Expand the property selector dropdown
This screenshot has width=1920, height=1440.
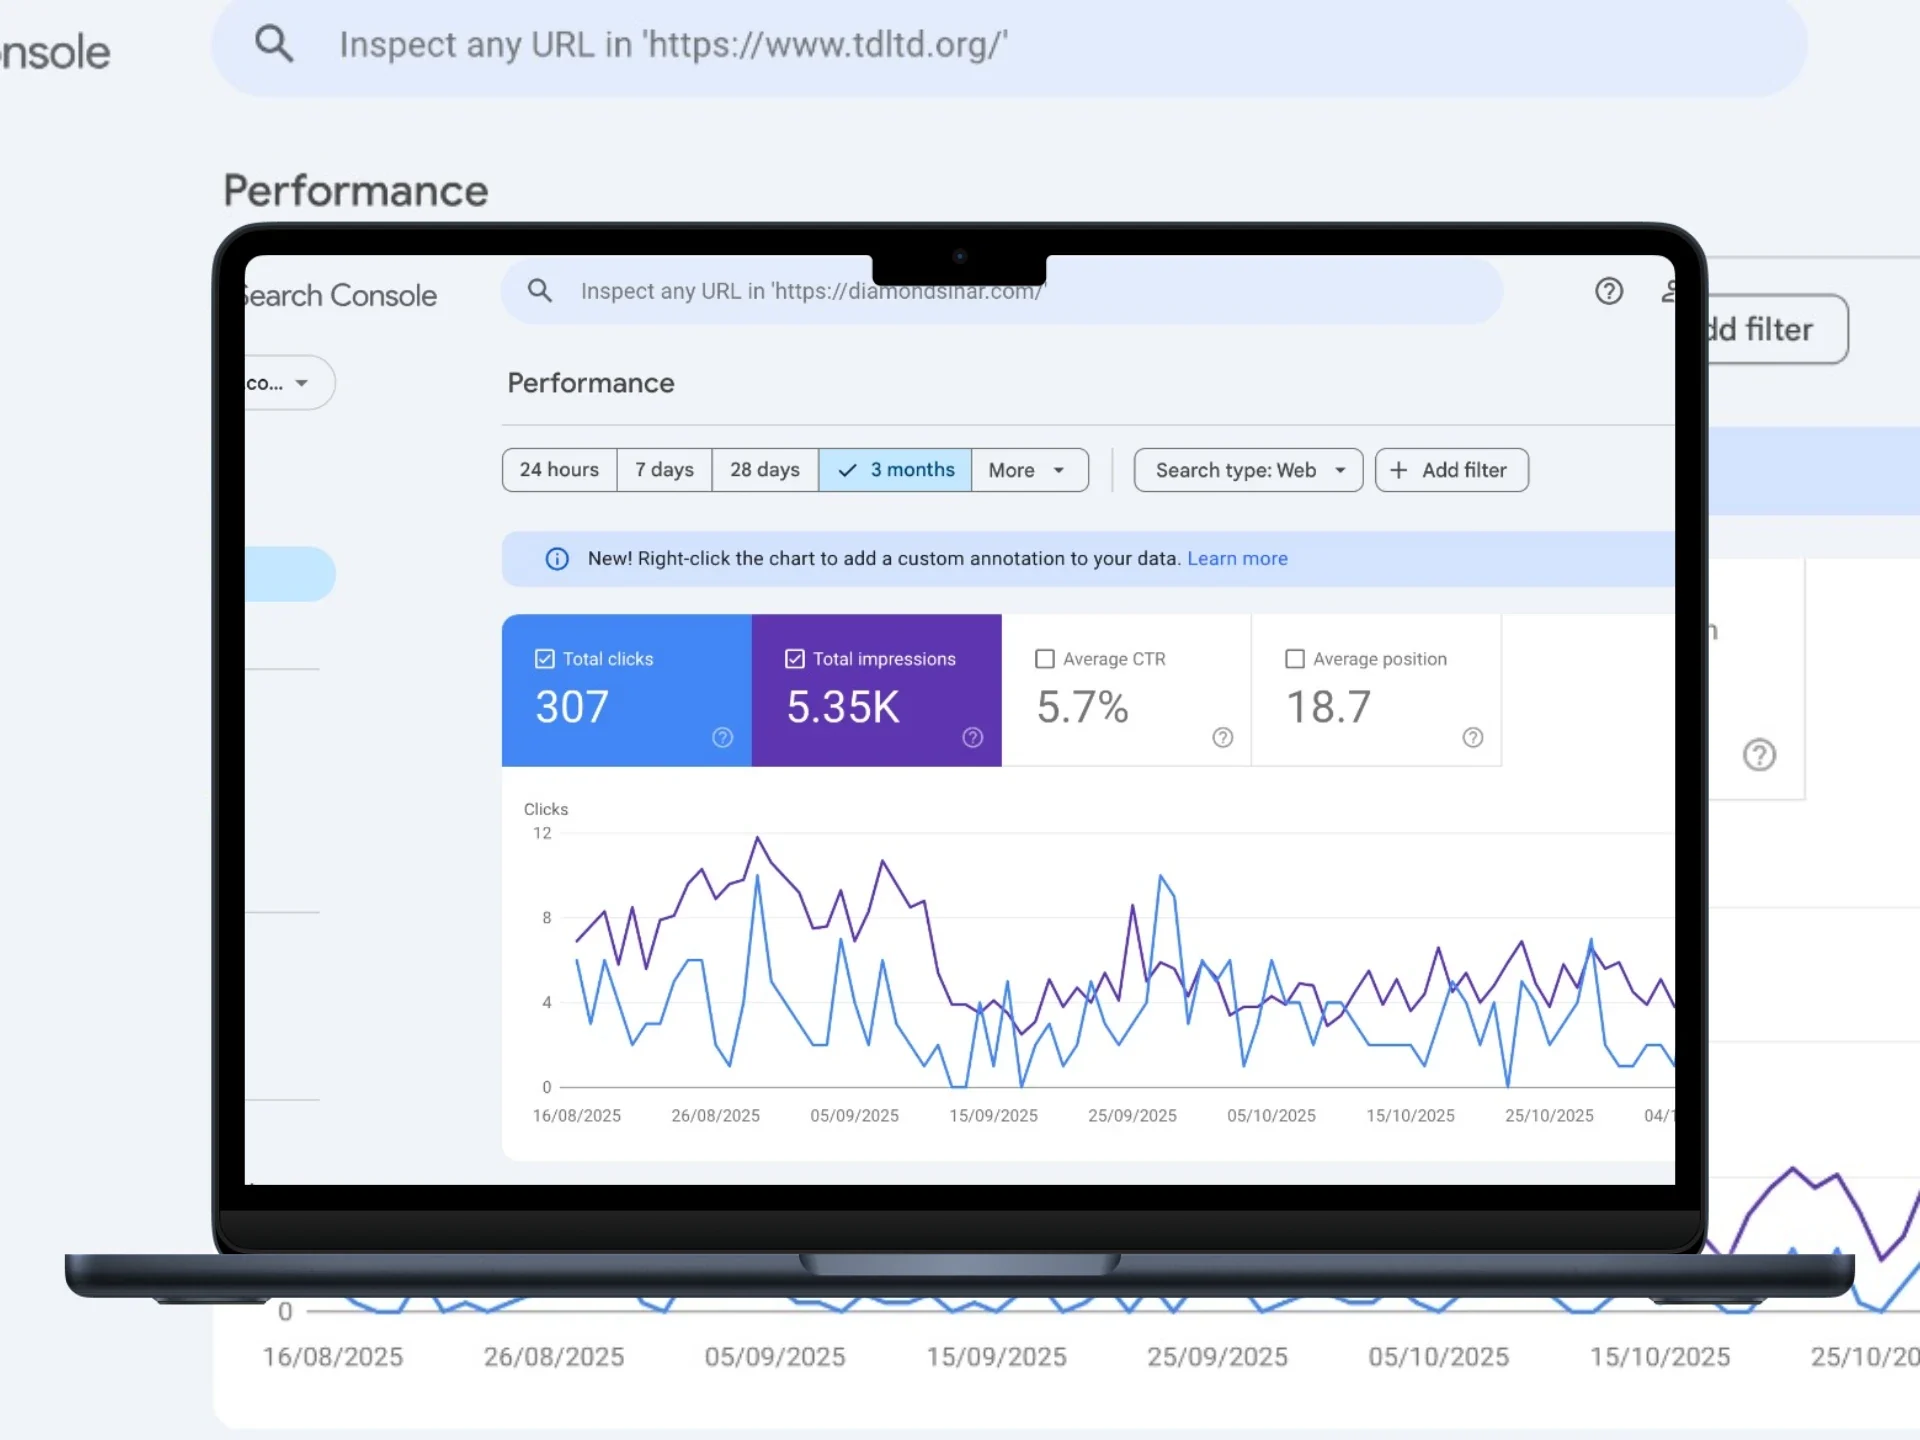289,383
